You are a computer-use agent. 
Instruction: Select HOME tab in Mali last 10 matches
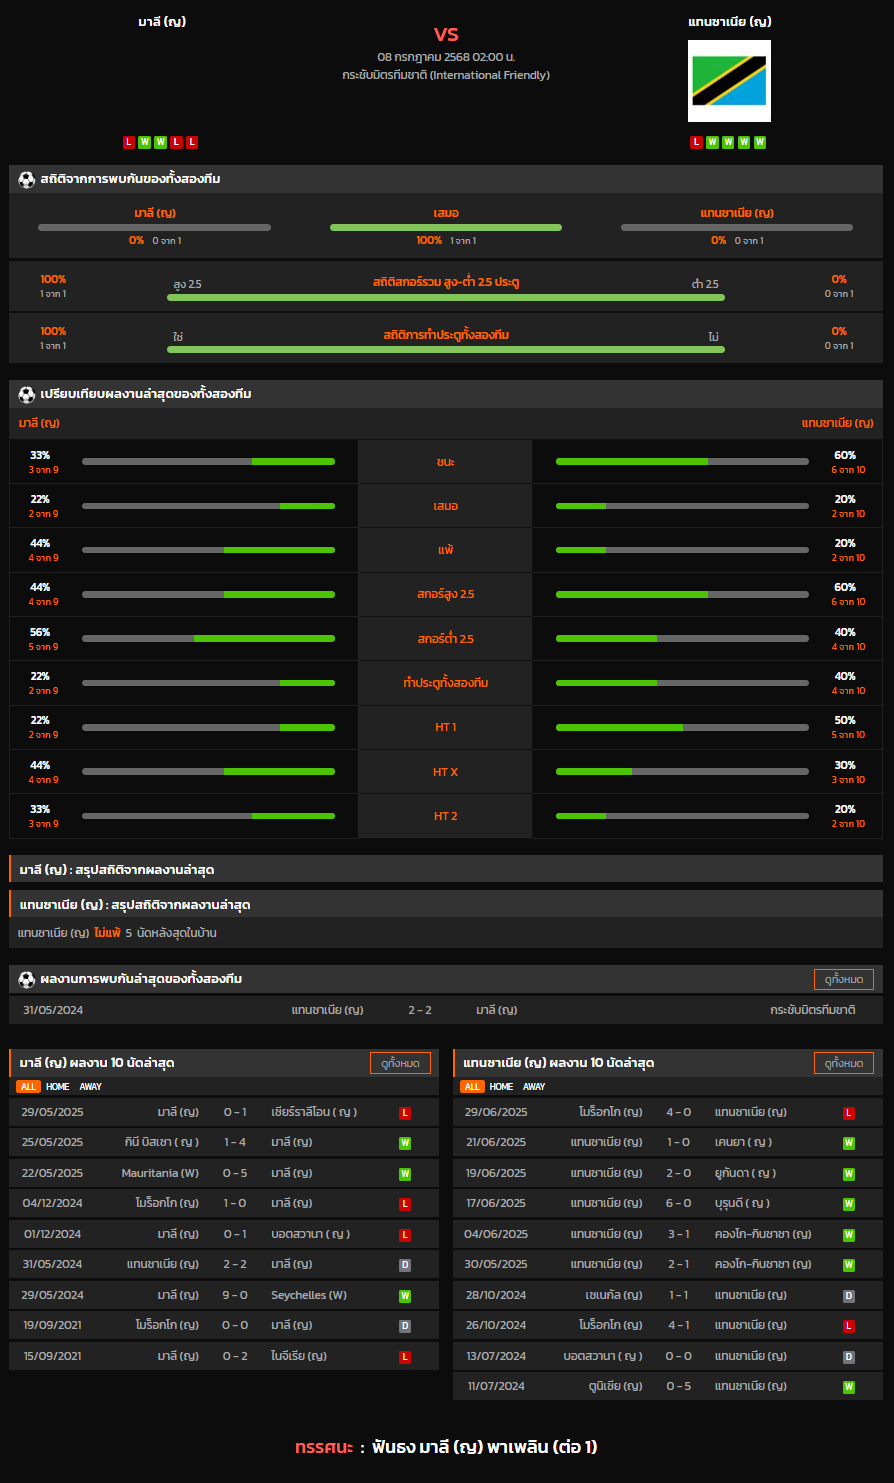coord(58,1087)
